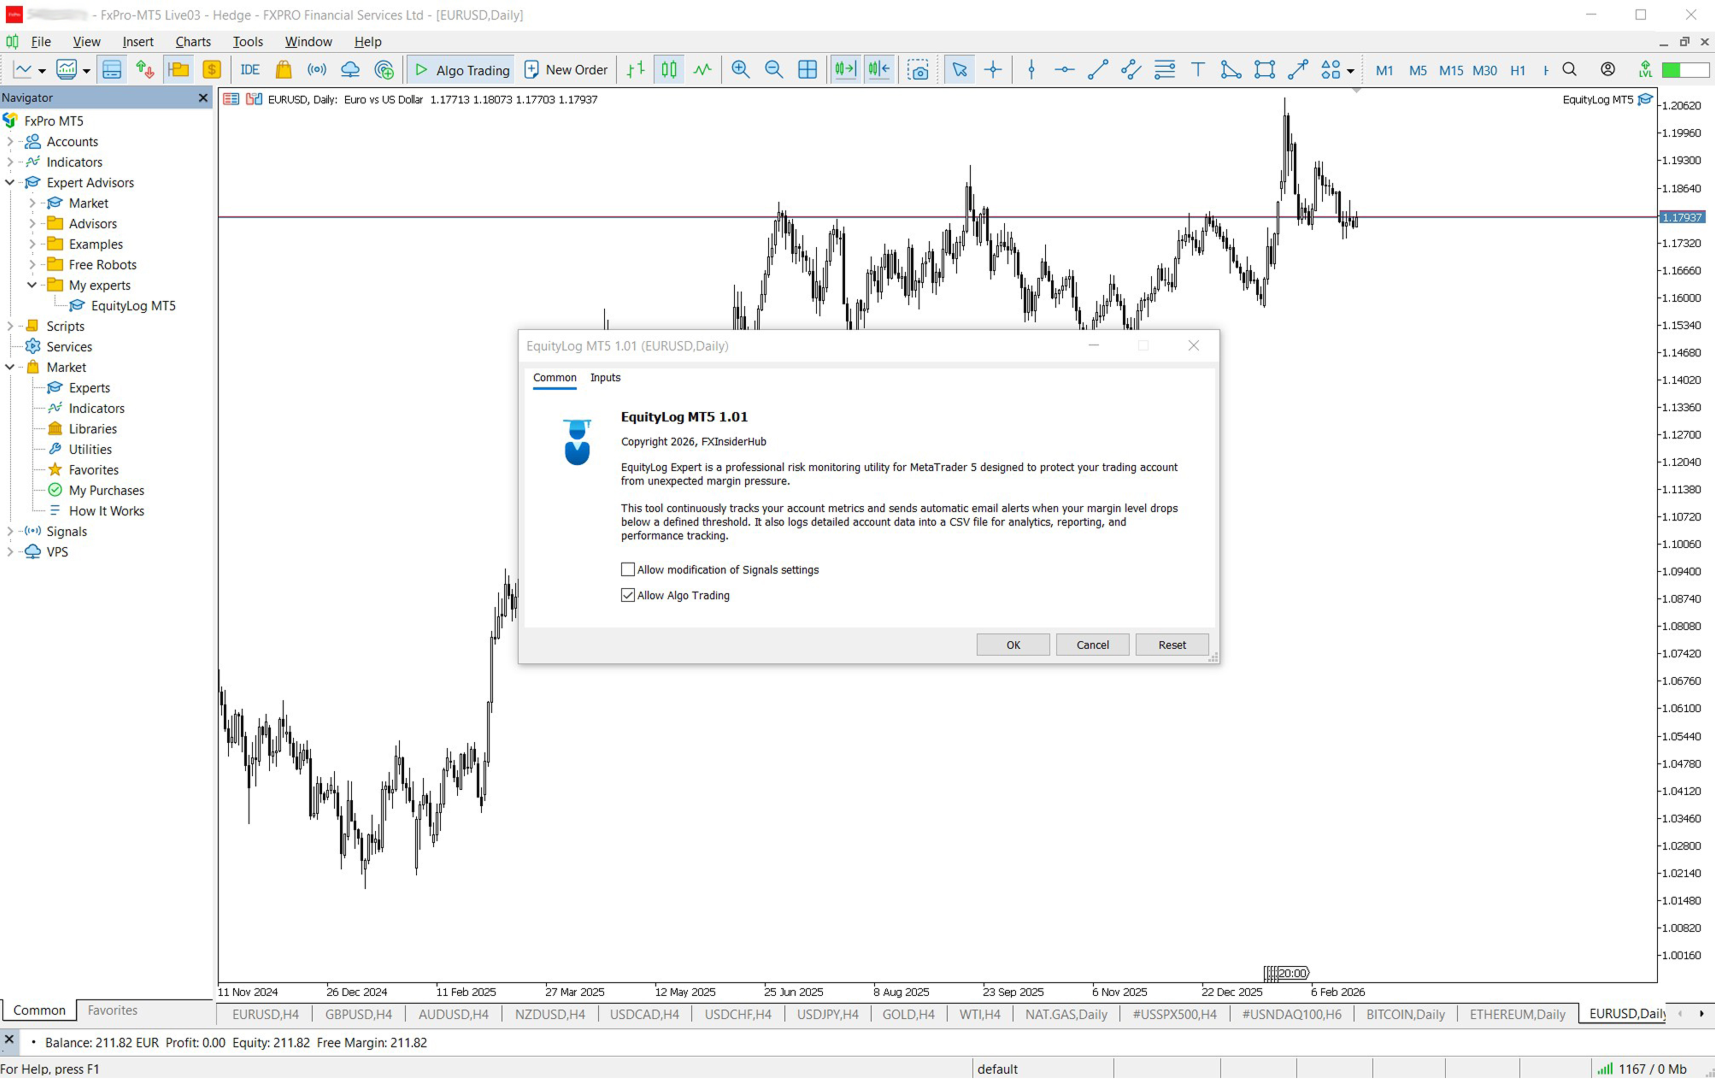The width and height of the screenshot is (1715, 1080).
Task: Enable Allow modification of Signals settings
Action: coord(628,570)
